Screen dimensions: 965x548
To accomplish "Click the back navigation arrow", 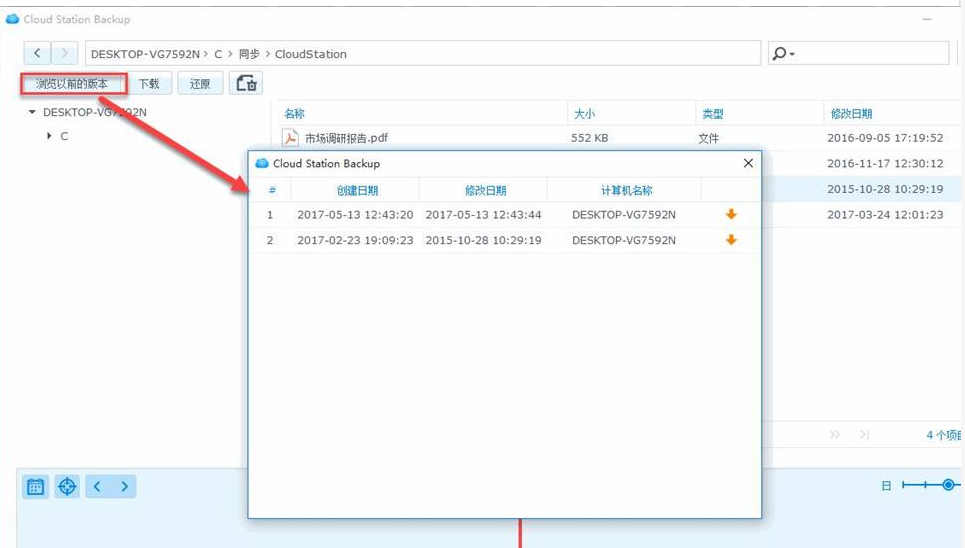I will [37, 53].
